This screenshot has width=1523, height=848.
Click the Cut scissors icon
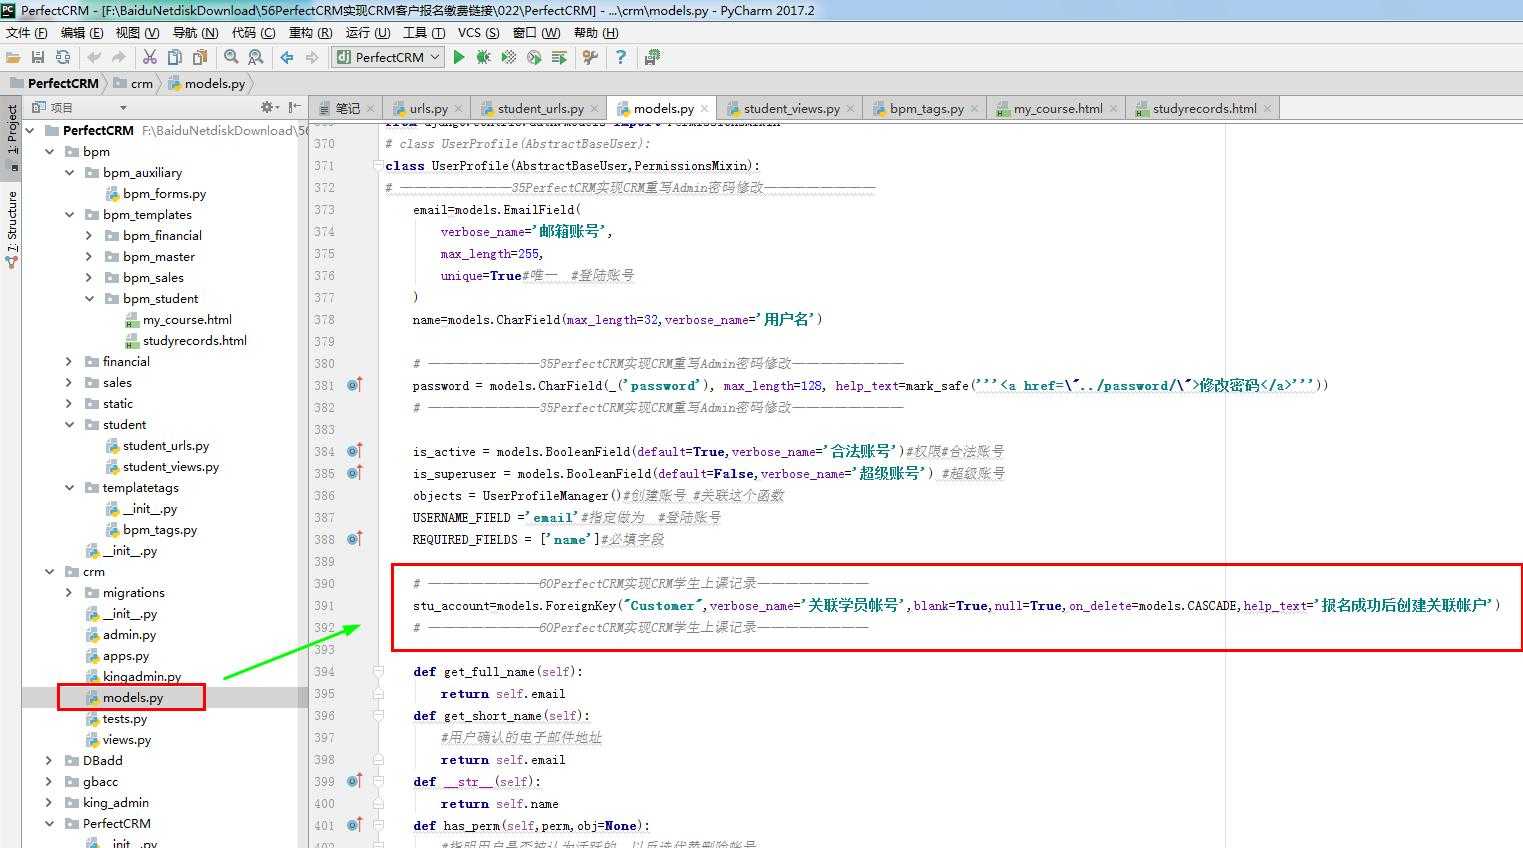[x=150, y=57]
